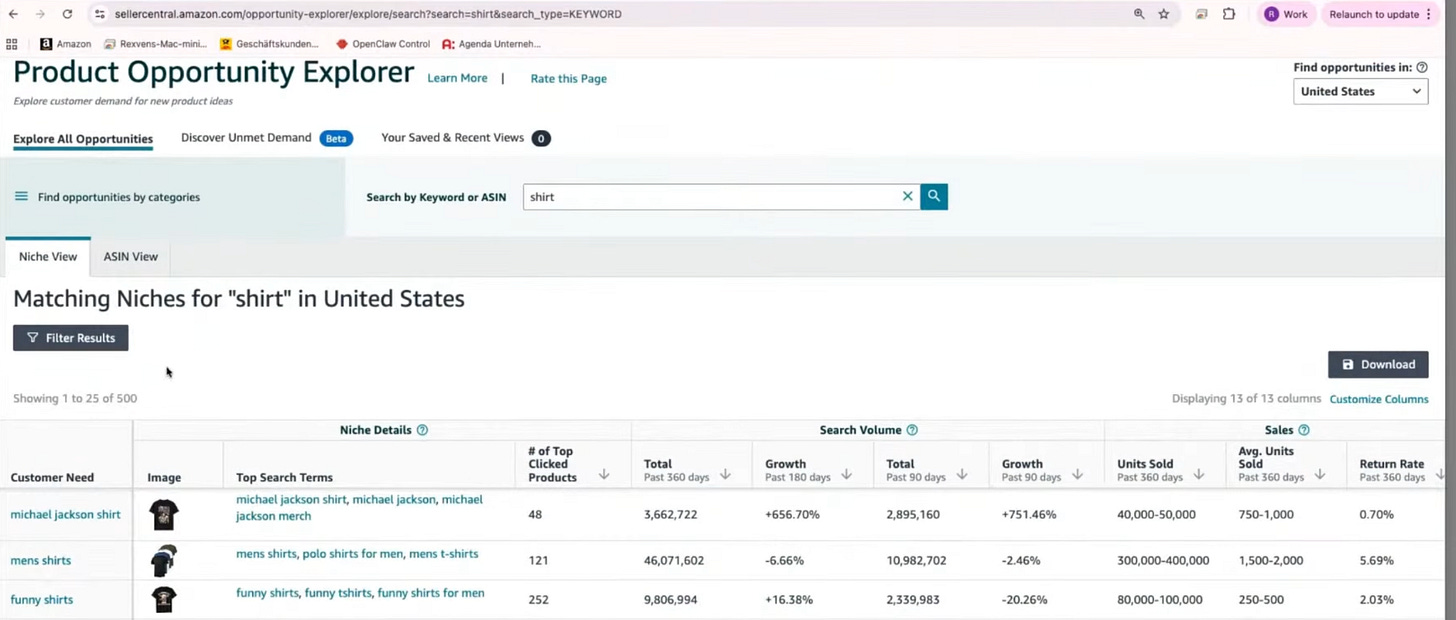This screenshot has height=620, width=1456.
Task: Reload the page in the browser
Action: pos(67,14)
